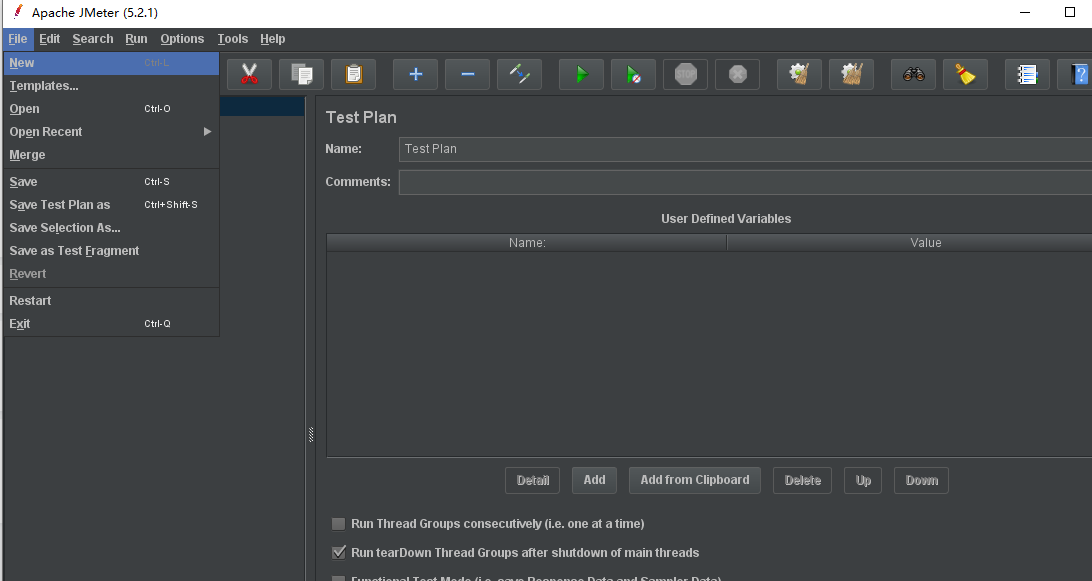Click the Value column header
1092x581 pixels.
[x=910, y=242]
